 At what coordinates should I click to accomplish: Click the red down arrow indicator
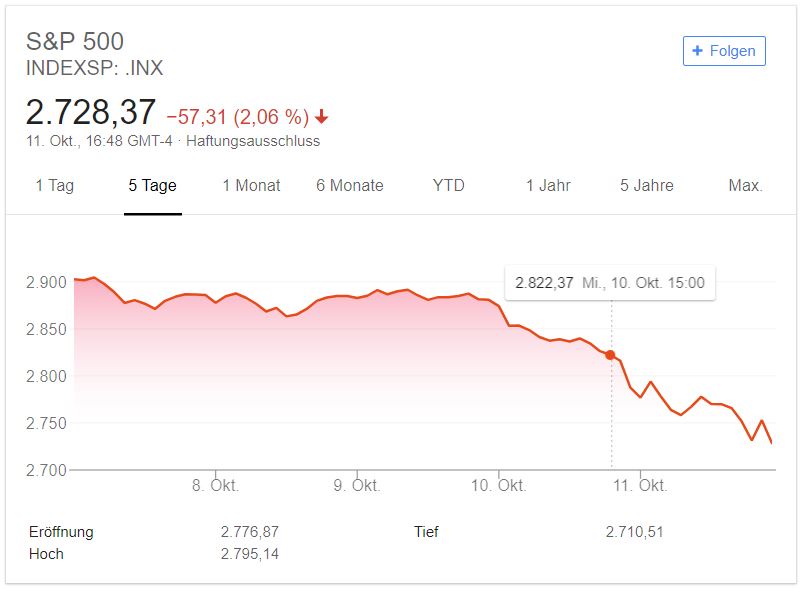click(321, 117)
